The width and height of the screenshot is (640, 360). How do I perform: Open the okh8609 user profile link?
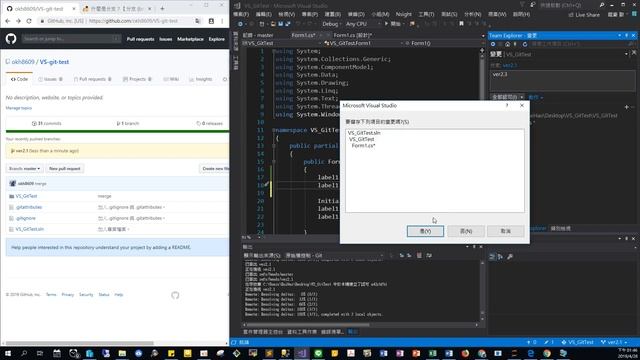coord(23,62)
